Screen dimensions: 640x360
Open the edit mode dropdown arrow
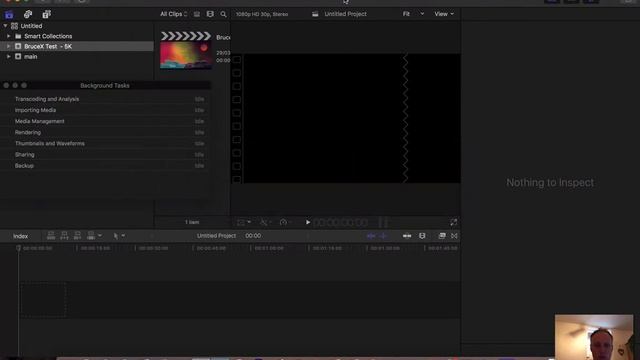point(100,236)
